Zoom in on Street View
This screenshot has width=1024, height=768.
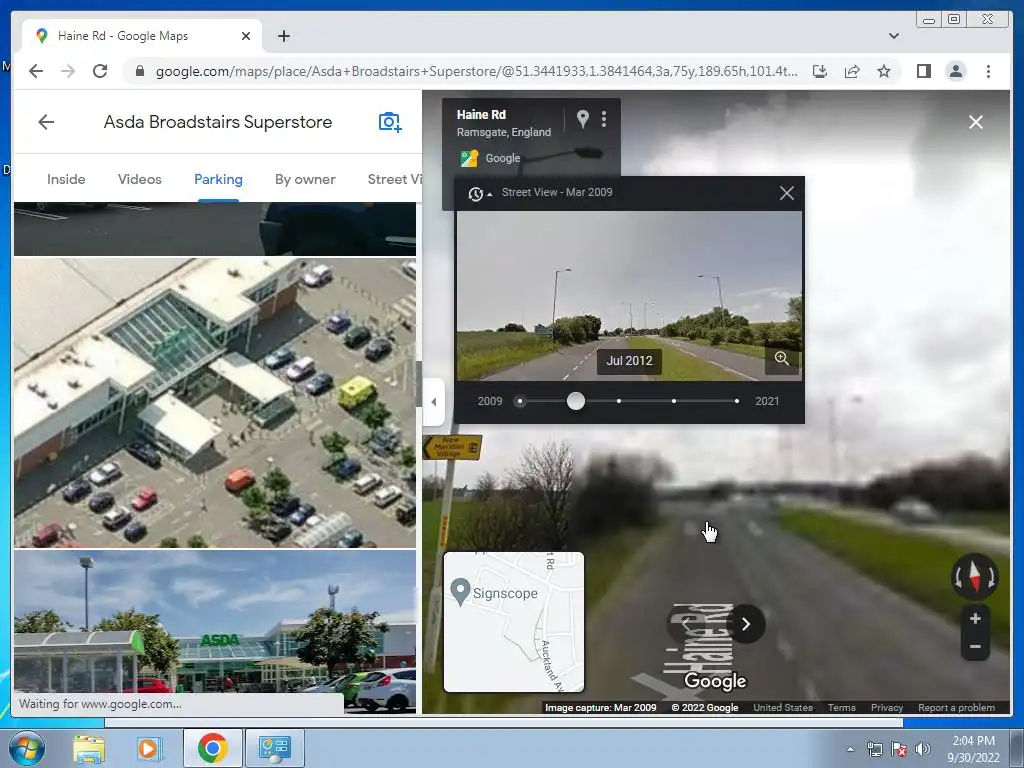click(x=975, y=618)
